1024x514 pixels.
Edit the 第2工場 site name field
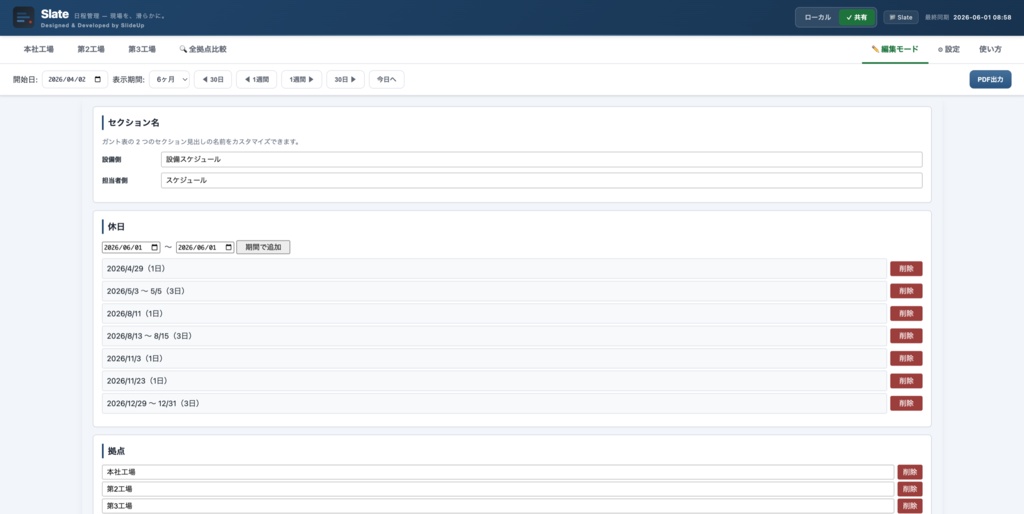tap(498, 489)
